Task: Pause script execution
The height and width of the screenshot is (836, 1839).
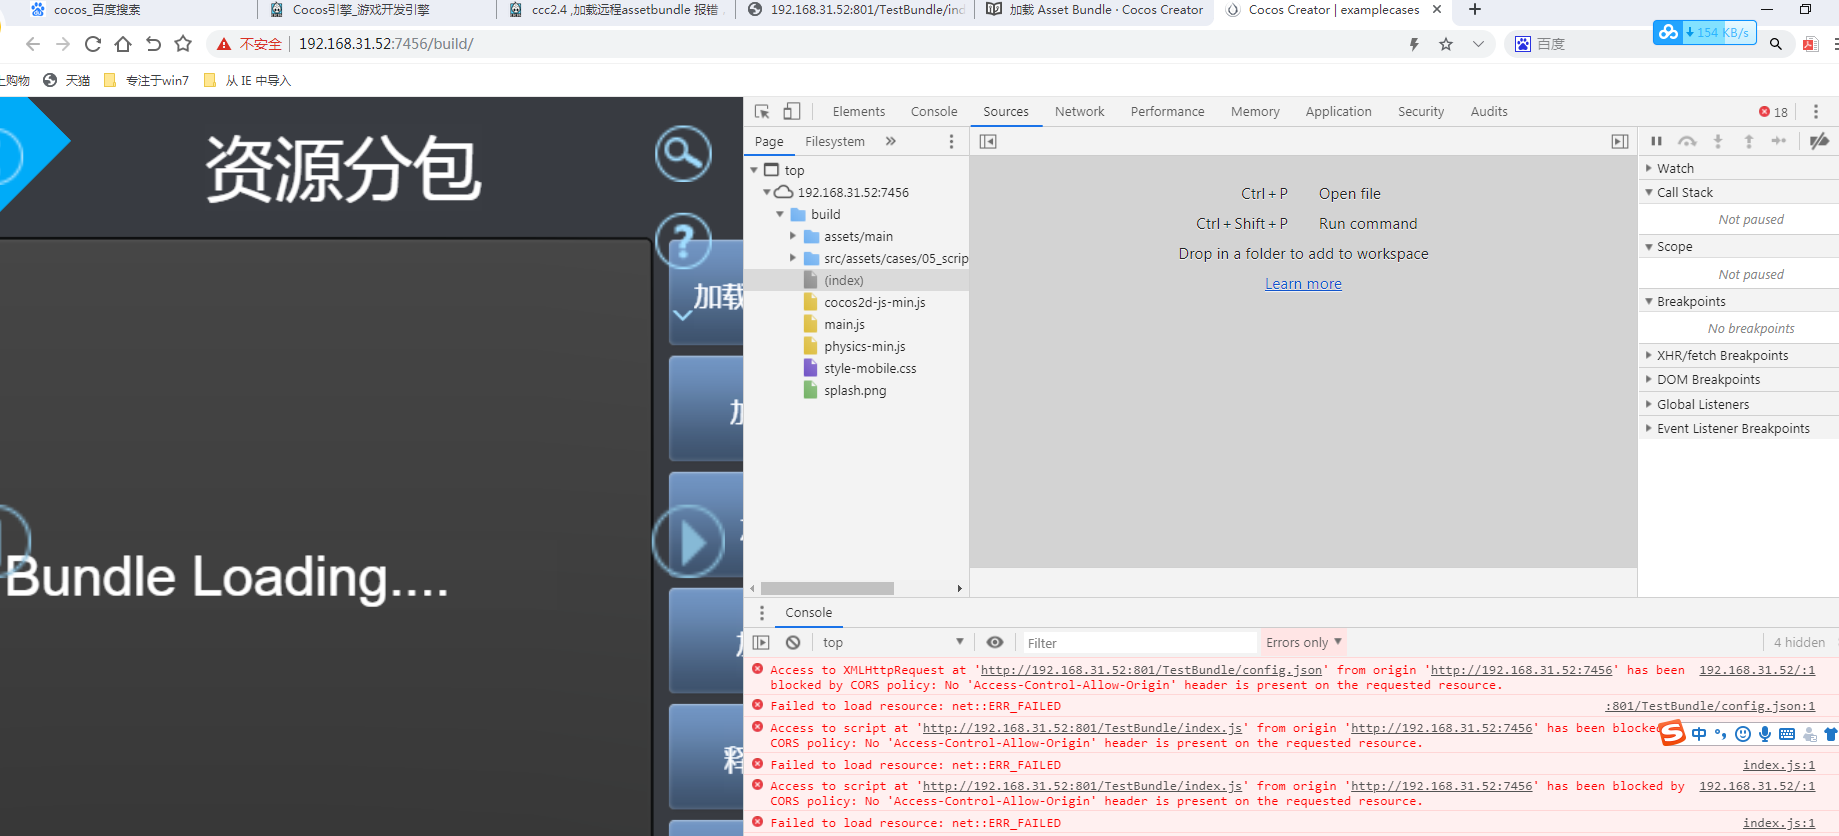Action: [1656, 142]
